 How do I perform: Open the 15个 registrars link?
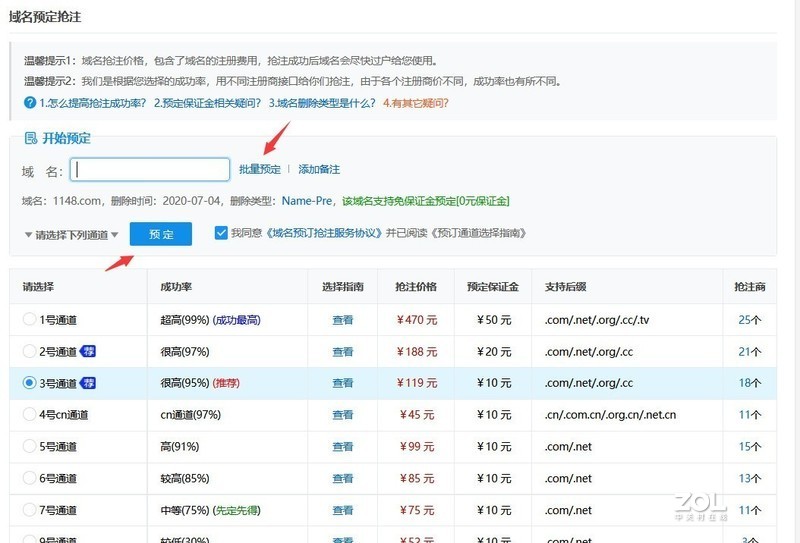(749, 447)
